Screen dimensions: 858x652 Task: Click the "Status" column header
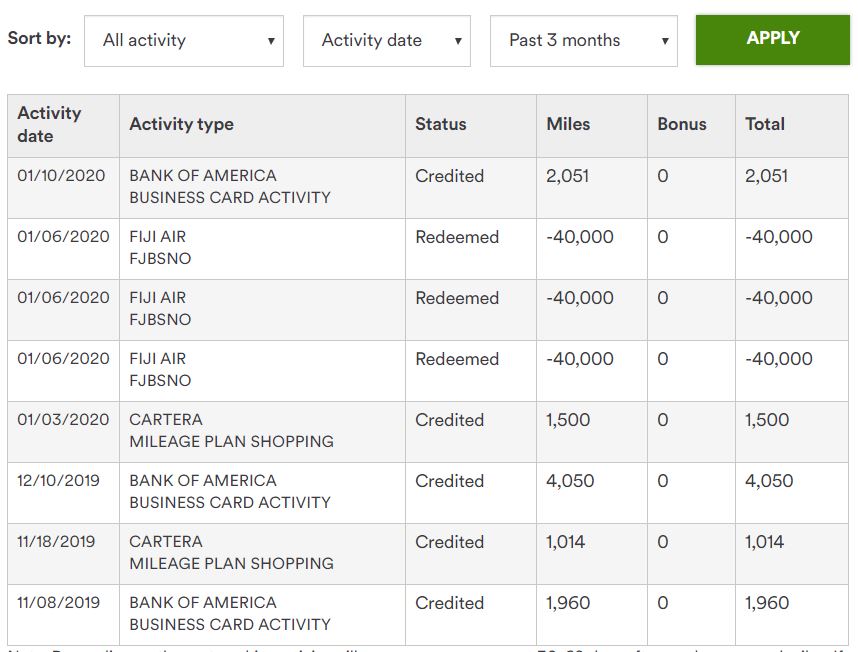coord(441,125)
